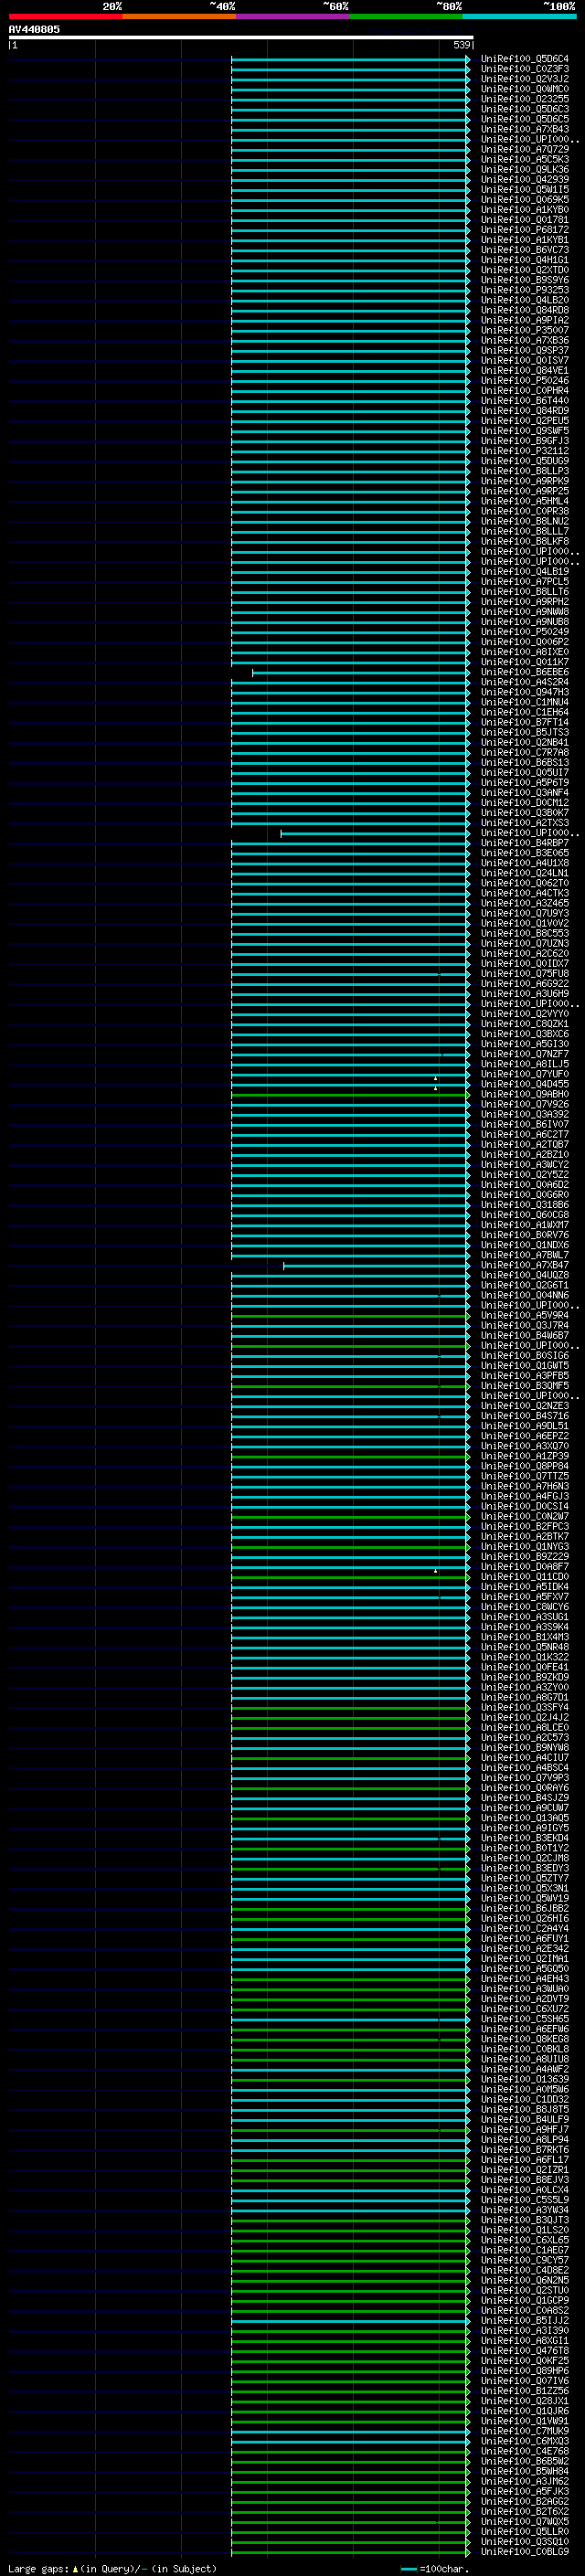
Task: Select subject label UniRef100_B6VC73
Action: (524, 250)
